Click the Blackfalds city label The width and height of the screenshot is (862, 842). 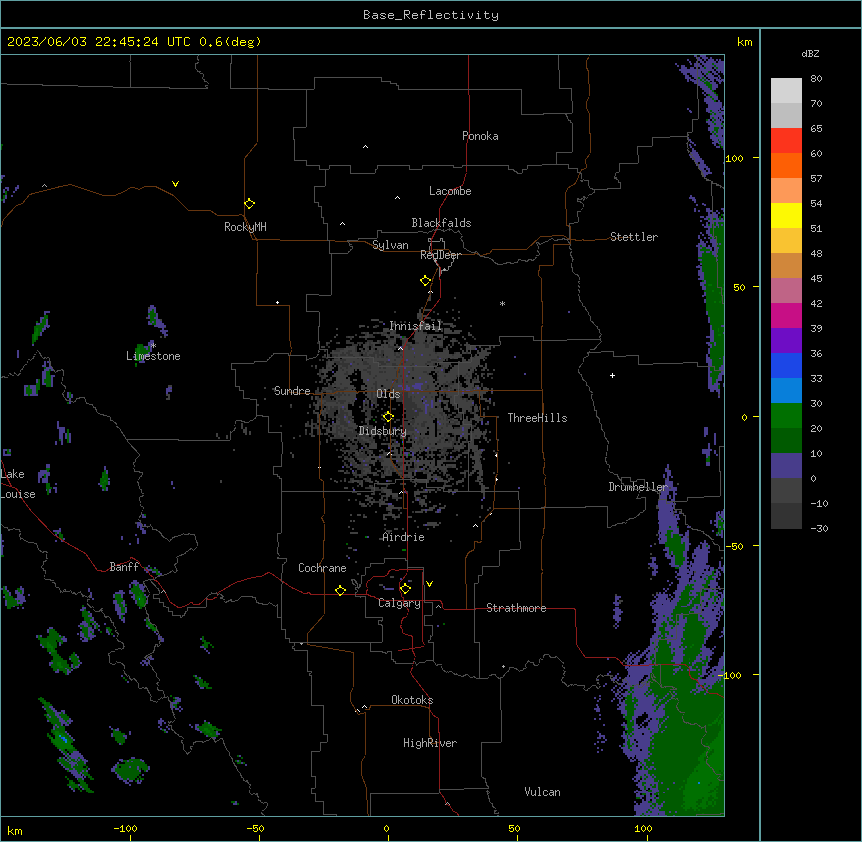point(441,223)
